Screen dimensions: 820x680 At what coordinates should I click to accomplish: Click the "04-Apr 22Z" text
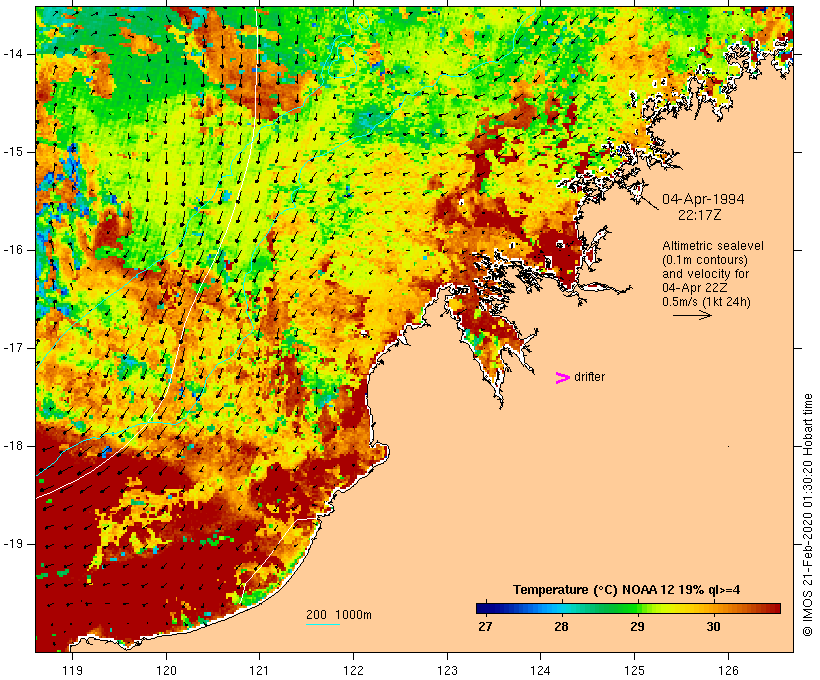coord(694,288)
